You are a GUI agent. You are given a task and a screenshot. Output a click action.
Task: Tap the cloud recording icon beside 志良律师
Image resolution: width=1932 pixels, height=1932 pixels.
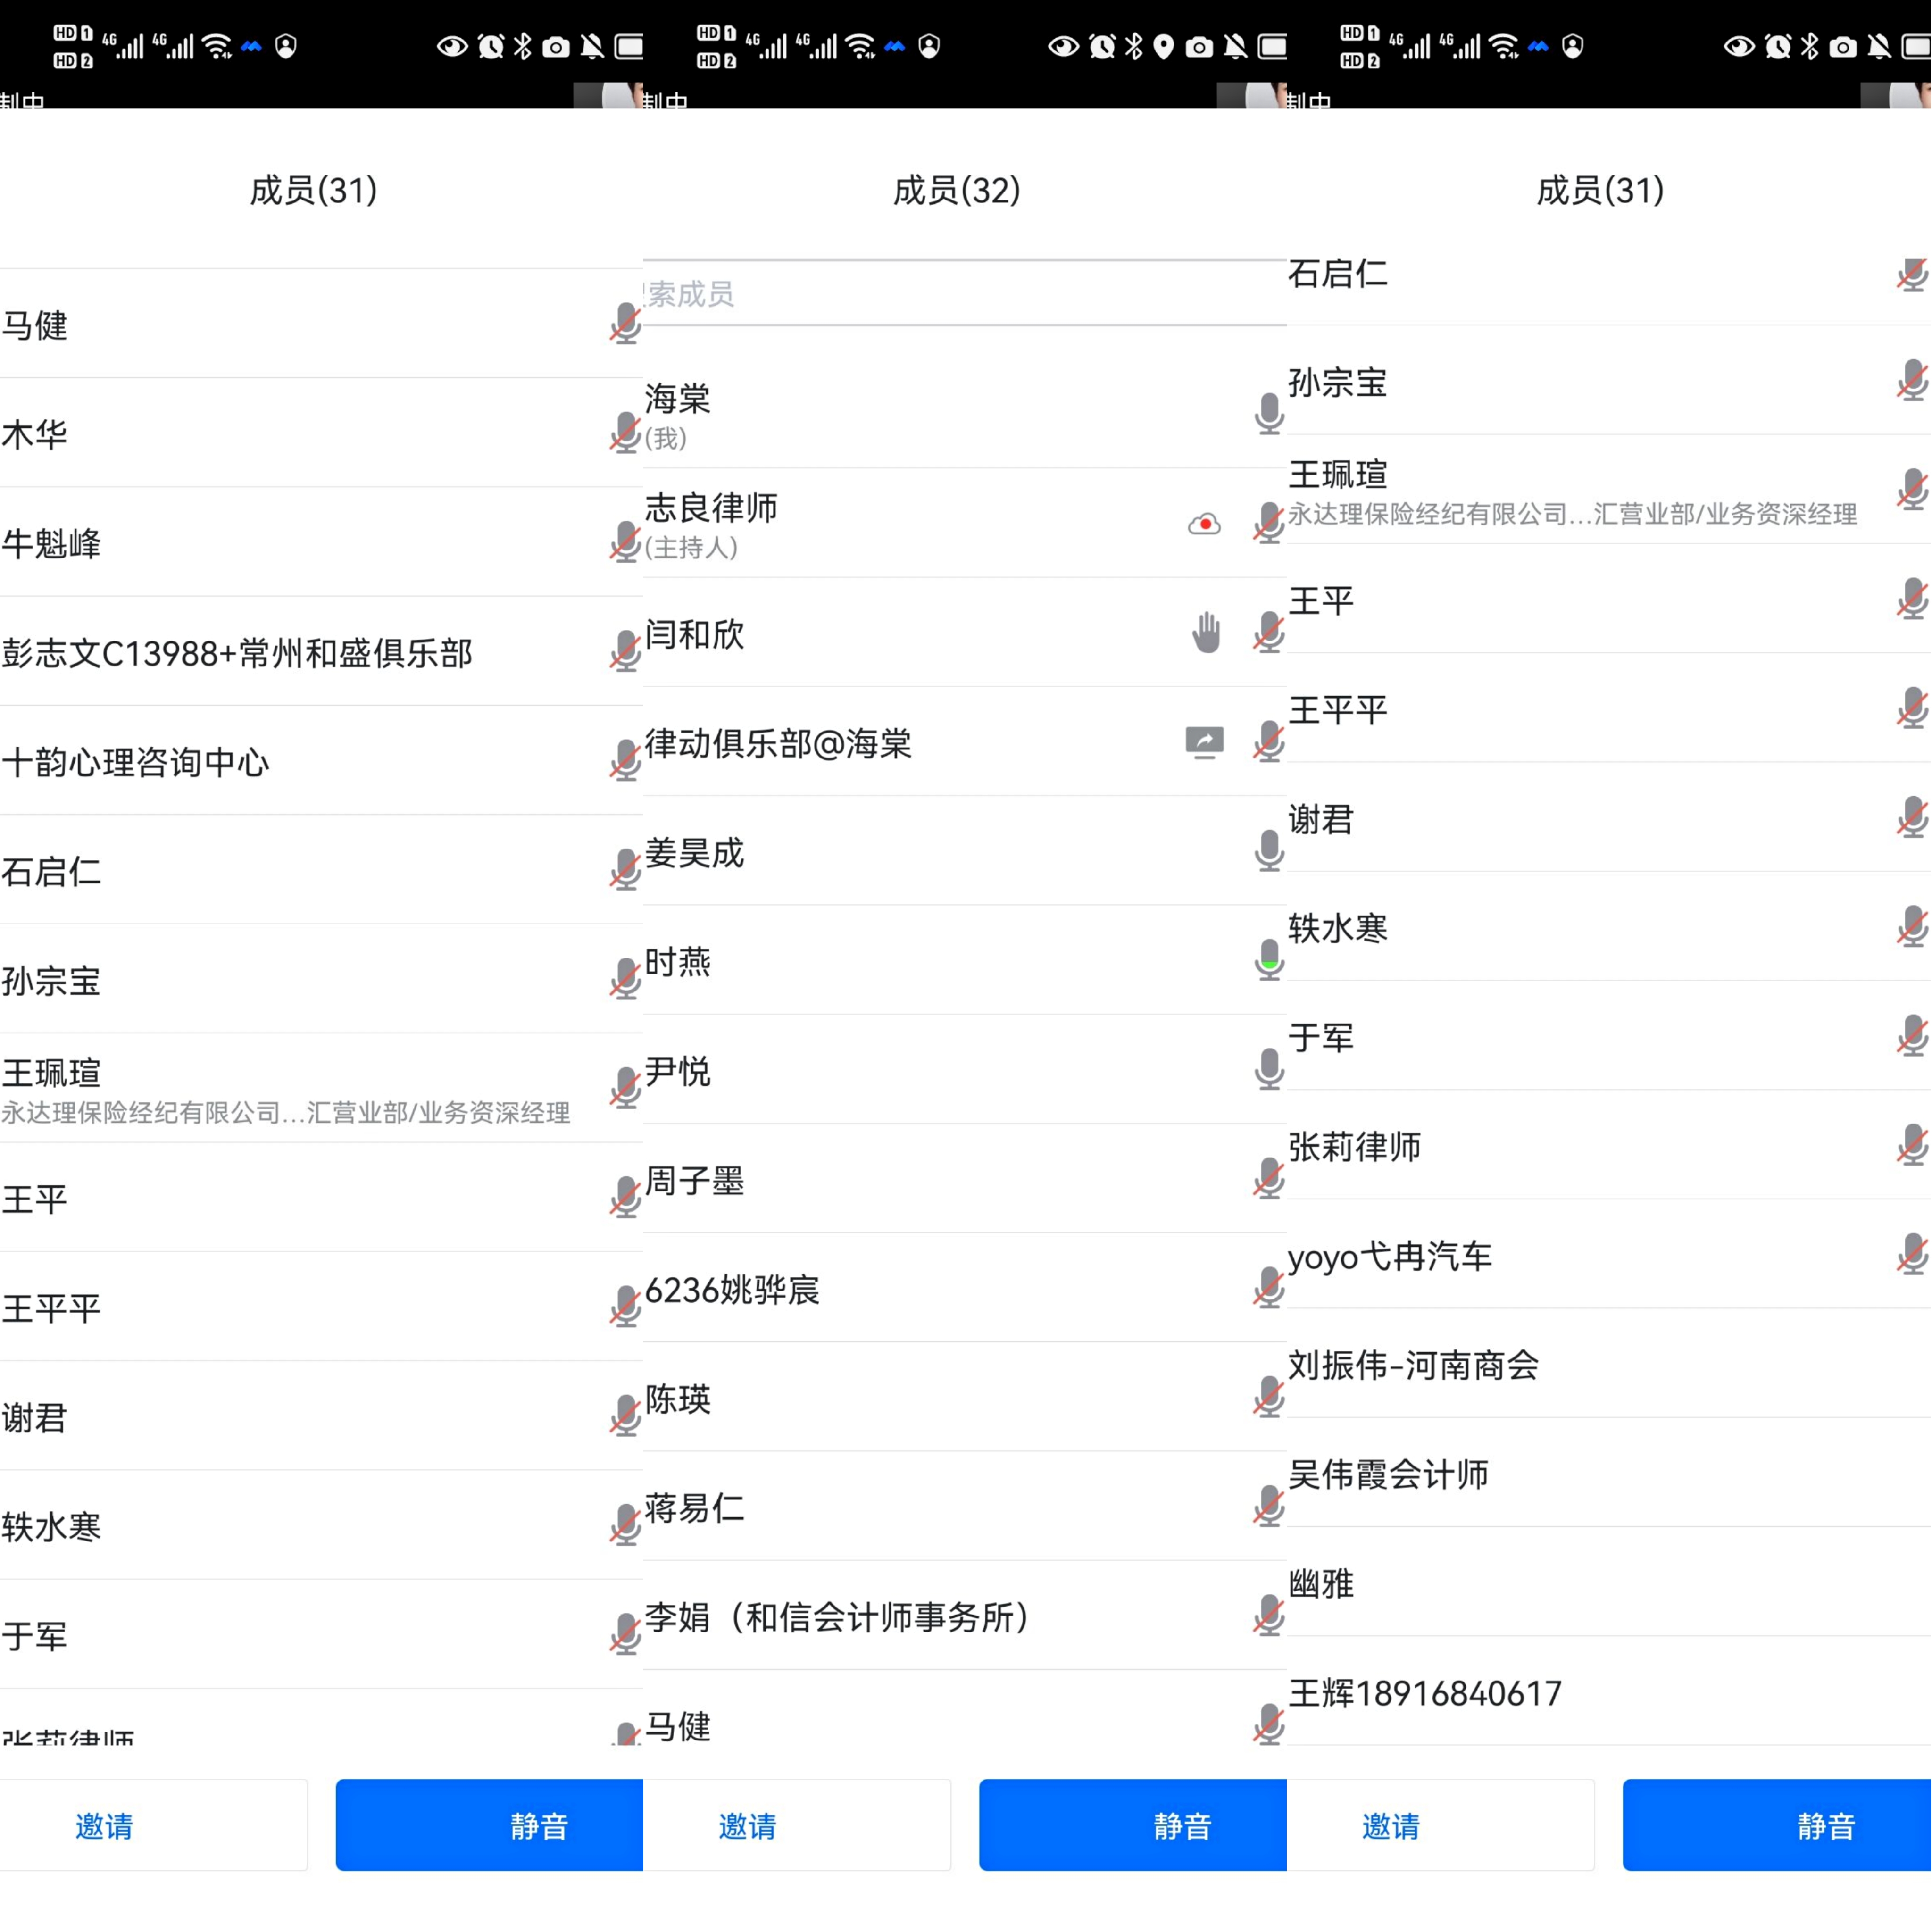pyautogui.click(x=1204, y=524)
